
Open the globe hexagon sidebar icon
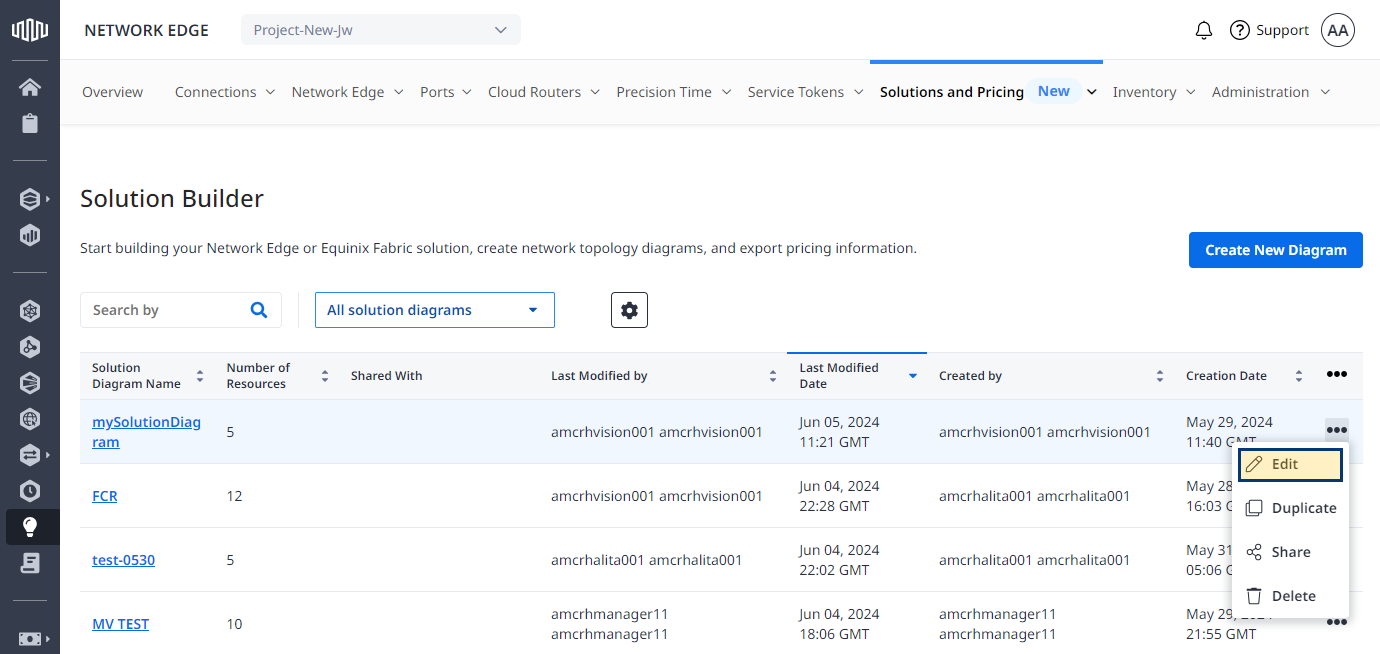(x=30, y=419)
